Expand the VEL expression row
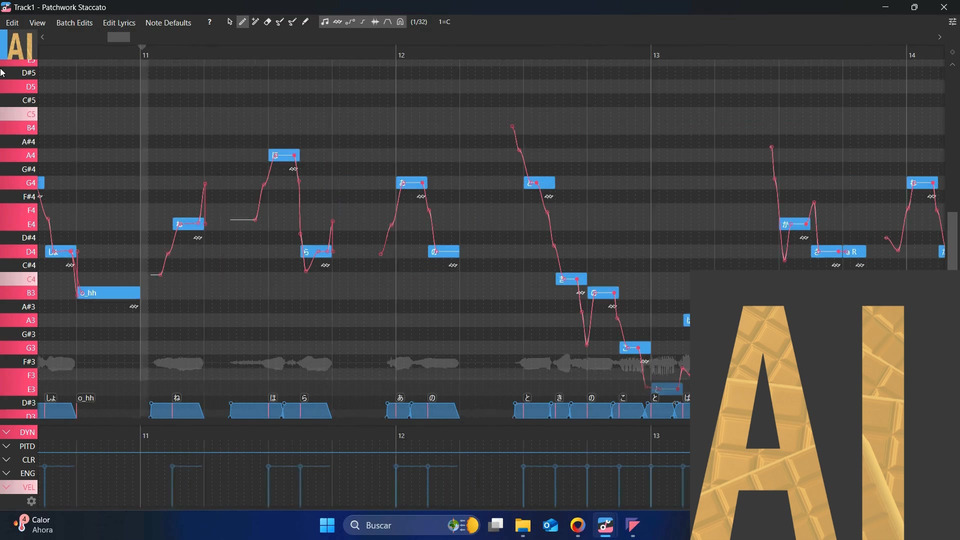The width and height of the screenshot is (960, 540). (7, 487)
